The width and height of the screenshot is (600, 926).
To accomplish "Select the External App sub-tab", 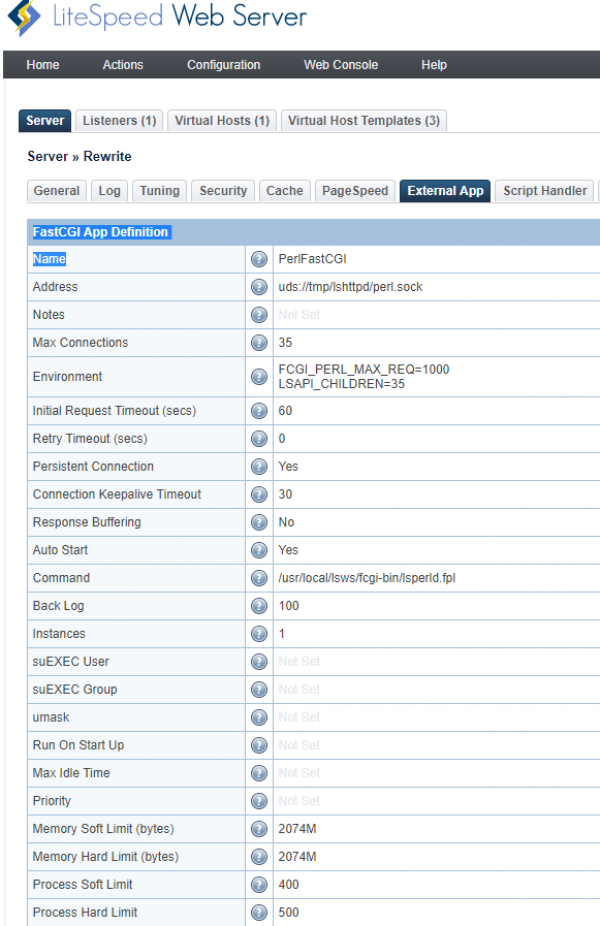I will coord(445,191).
